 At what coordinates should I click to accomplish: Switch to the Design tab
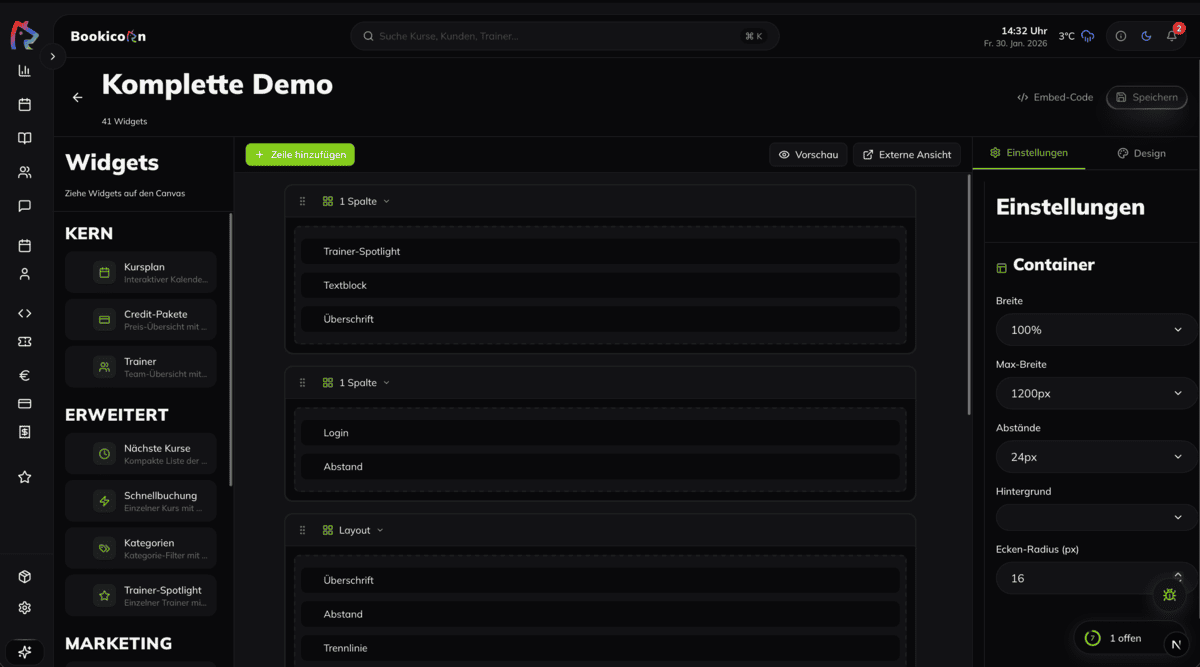click(x=1141, y=153)
